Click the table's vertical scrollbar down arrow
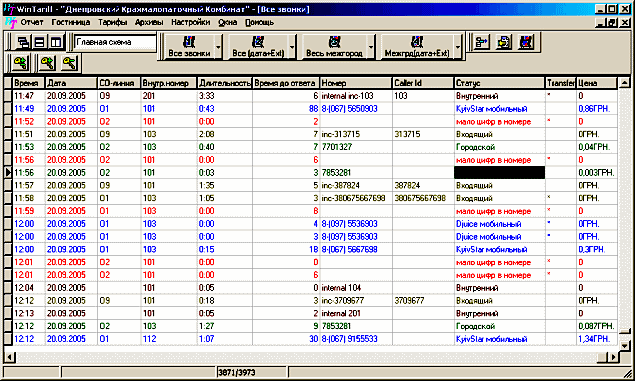 coord(624,345)
